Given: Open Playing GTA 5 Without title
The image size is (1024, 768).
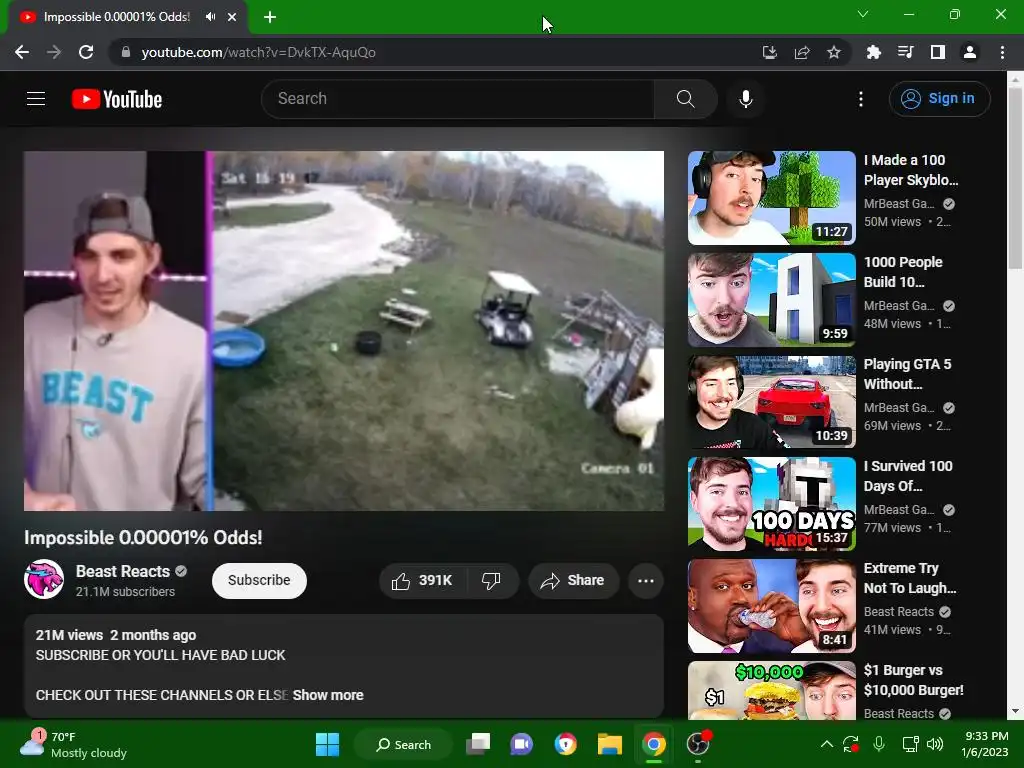Looking at the screenshot, I should [x=907, y=374].
